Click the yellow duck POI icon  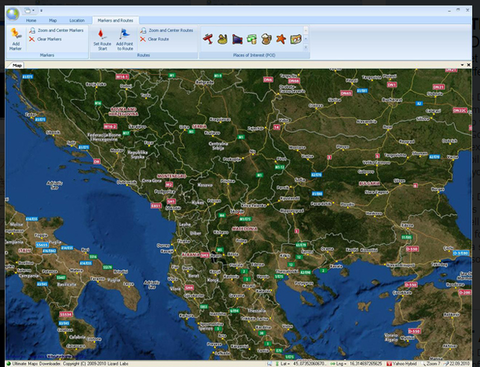coord(222,39)
